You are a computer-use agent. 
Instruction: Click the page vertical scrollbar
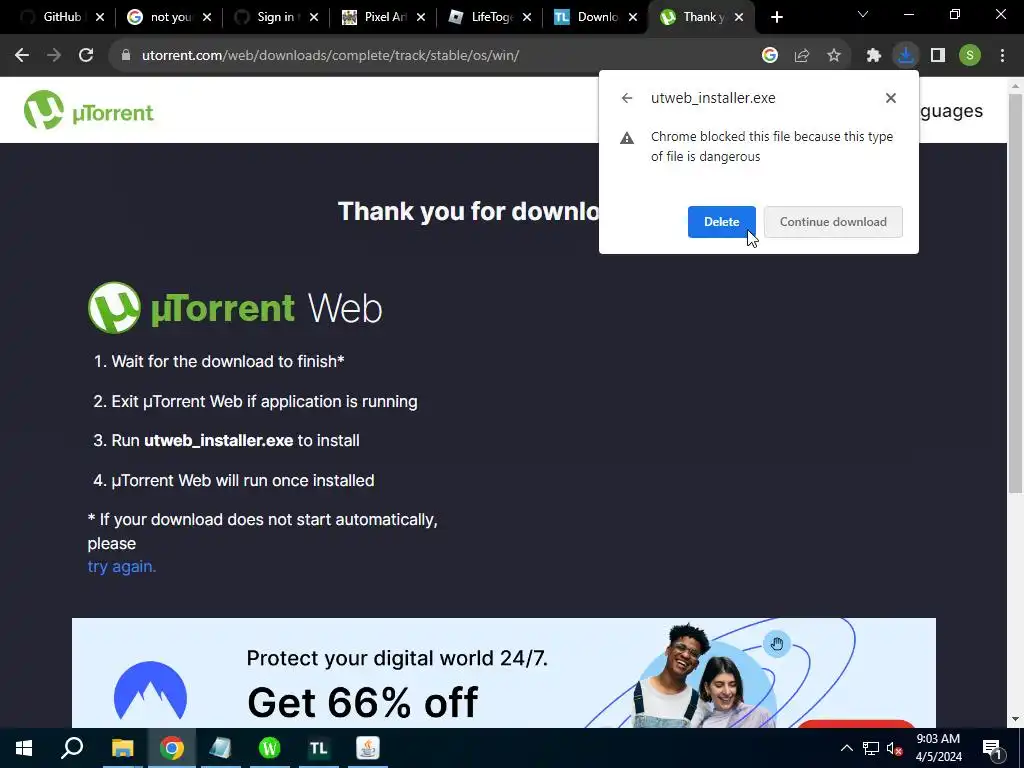(x=1015, y=293)
